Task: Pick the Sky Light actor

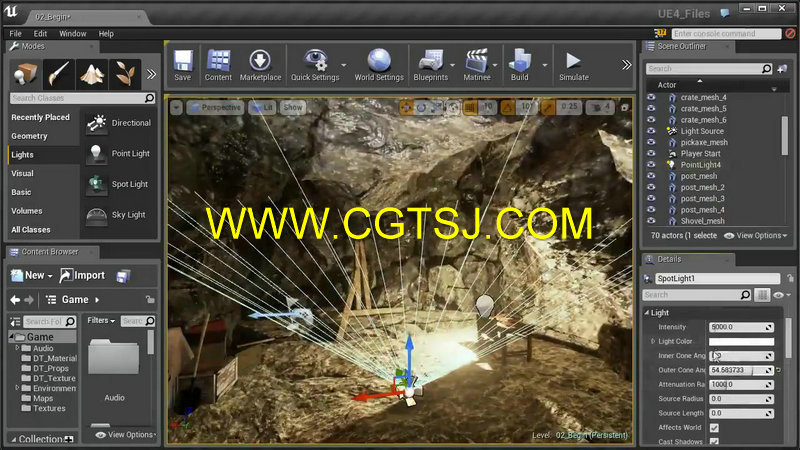Action: (119, 215)
